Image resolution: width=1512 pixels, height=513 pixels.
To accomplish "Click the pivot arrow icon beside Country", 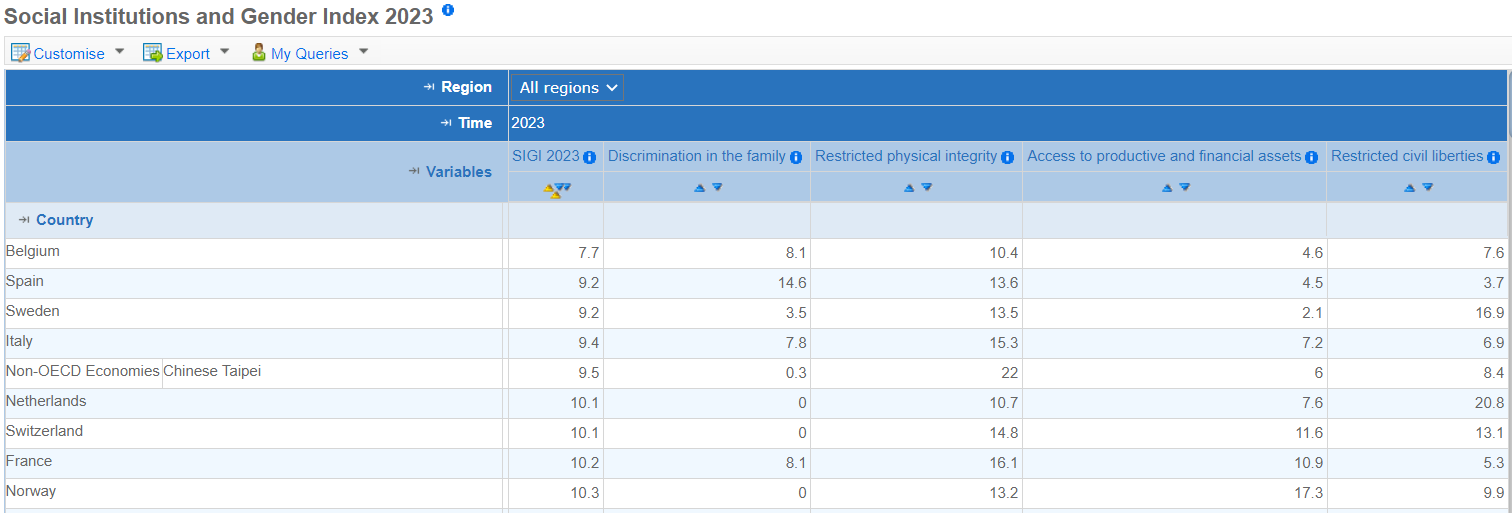I will (x=25, y=220).
